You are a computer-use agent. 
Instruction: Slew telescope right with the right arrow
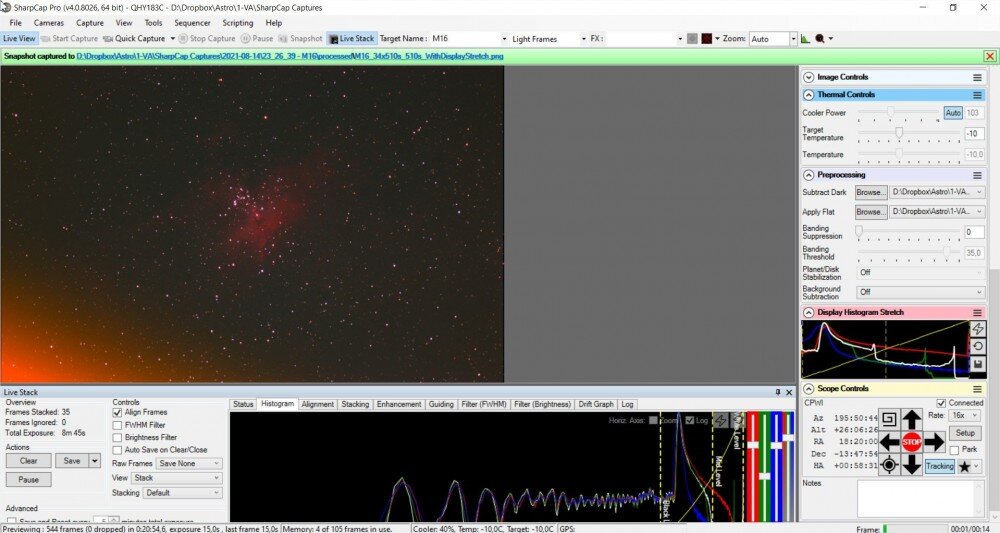pos(934,441)
